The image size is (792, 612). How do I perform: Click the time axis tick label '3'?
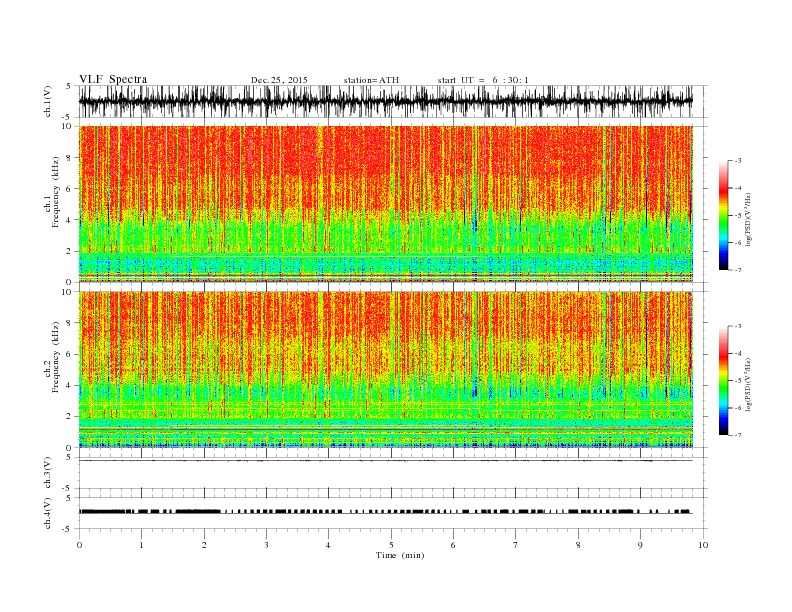pos(266,545)
